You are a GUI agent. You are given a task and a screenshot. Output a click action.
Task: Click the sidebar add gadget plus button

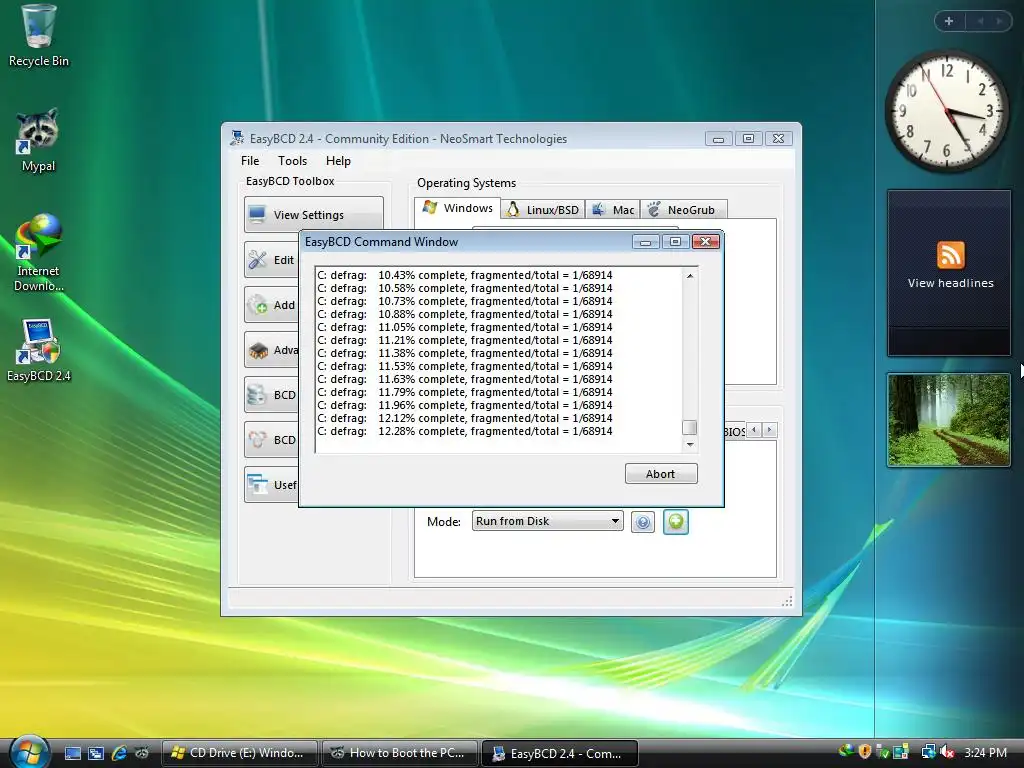[949, 21]
